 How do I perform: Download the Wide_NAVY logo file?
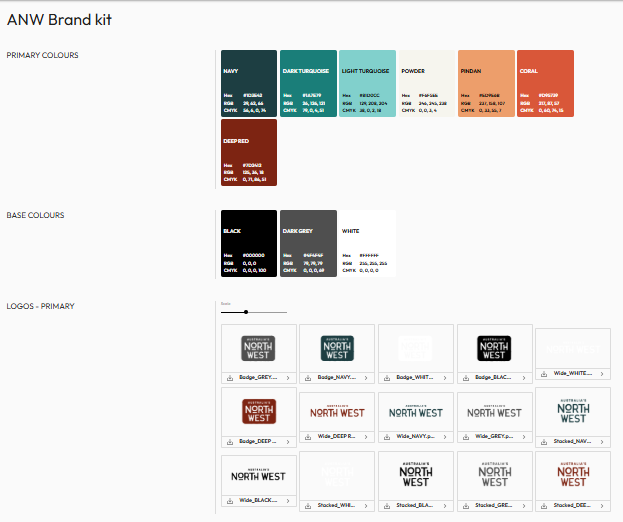(387, 437)
